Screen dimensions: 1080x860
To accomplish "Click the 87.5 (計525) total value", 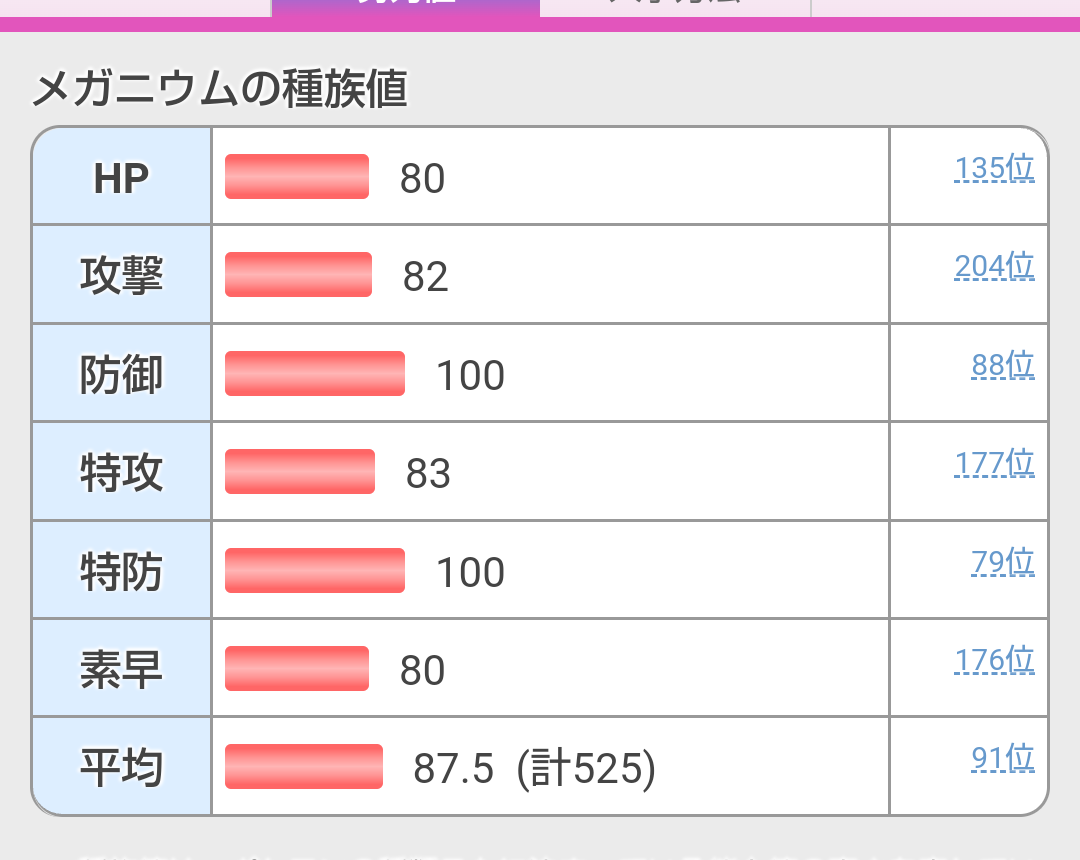I will 534,768.
